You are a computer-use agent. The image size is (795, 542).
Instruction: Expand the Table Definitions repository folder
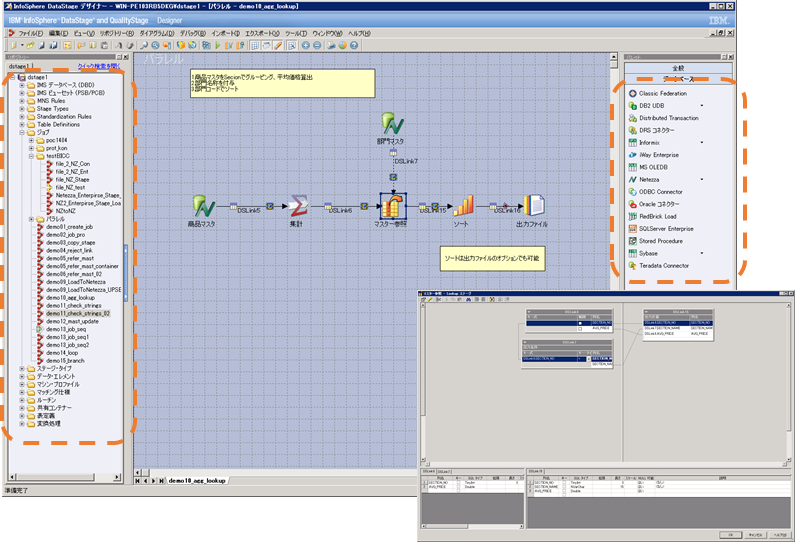[x=22, y=124]
